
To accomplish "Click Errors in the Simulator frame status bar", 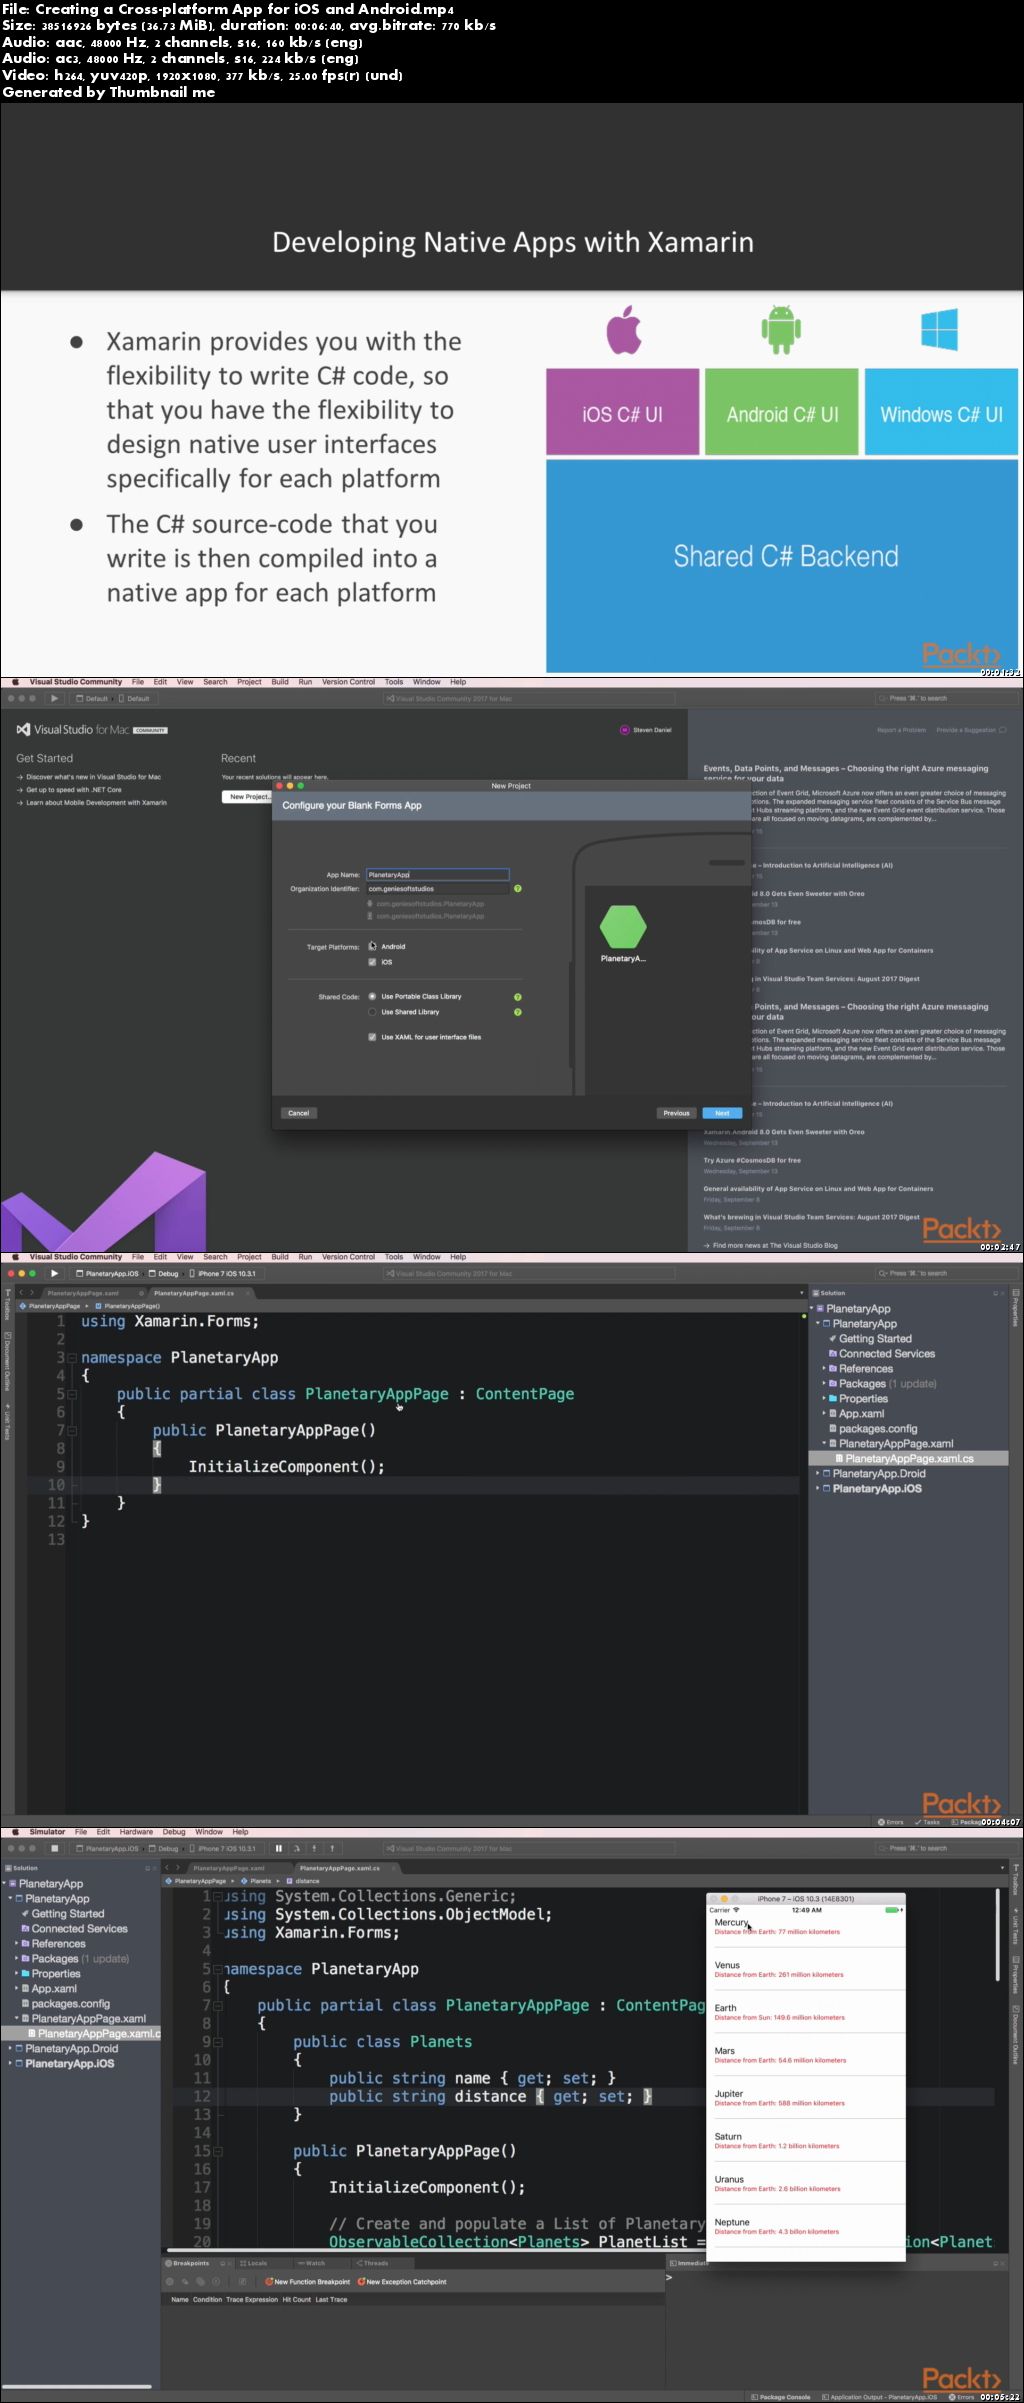I will tap(961, 2397).
